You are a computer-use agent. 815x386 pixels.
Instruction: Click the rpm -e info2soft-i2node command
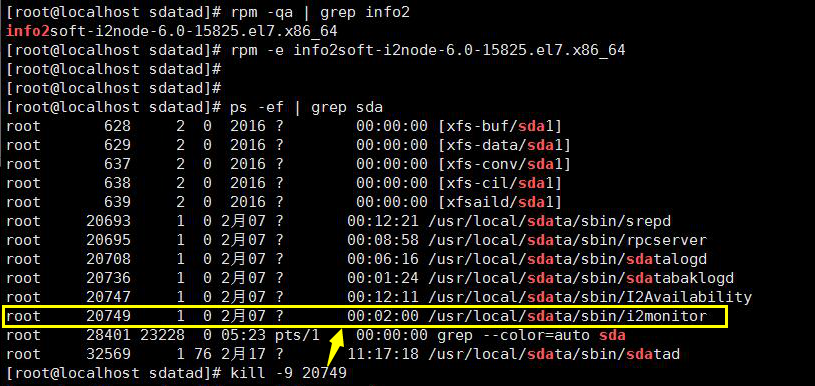click(427, 50)
